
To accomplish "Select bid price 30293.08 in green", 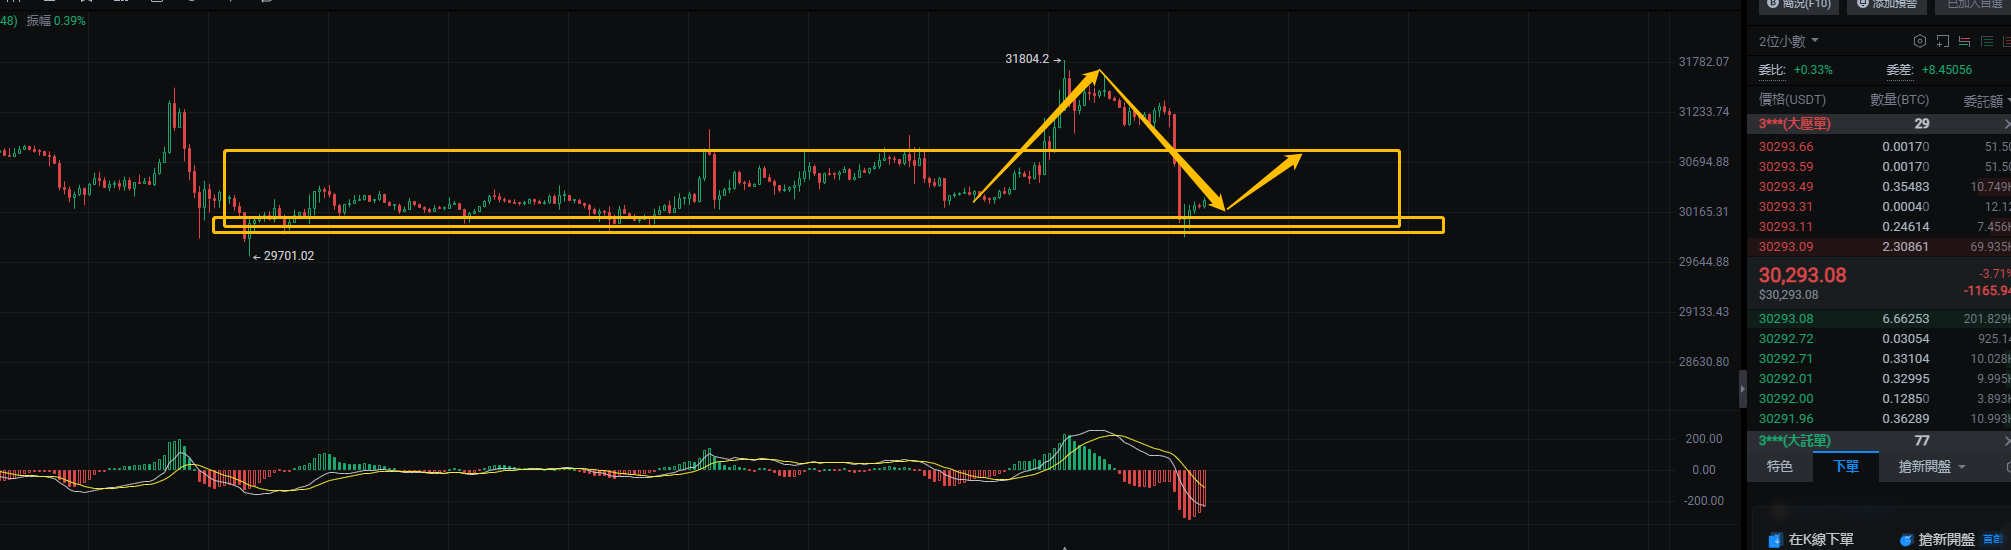I will point(1786,319).
